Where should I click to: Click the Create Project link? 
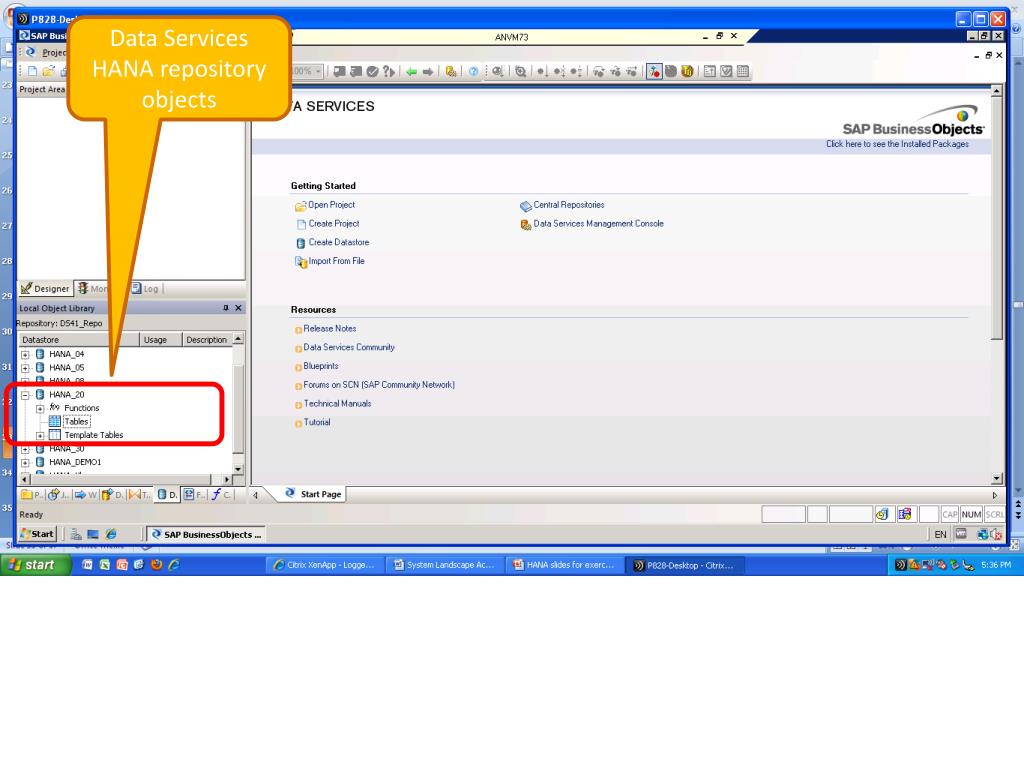[334, 224]
